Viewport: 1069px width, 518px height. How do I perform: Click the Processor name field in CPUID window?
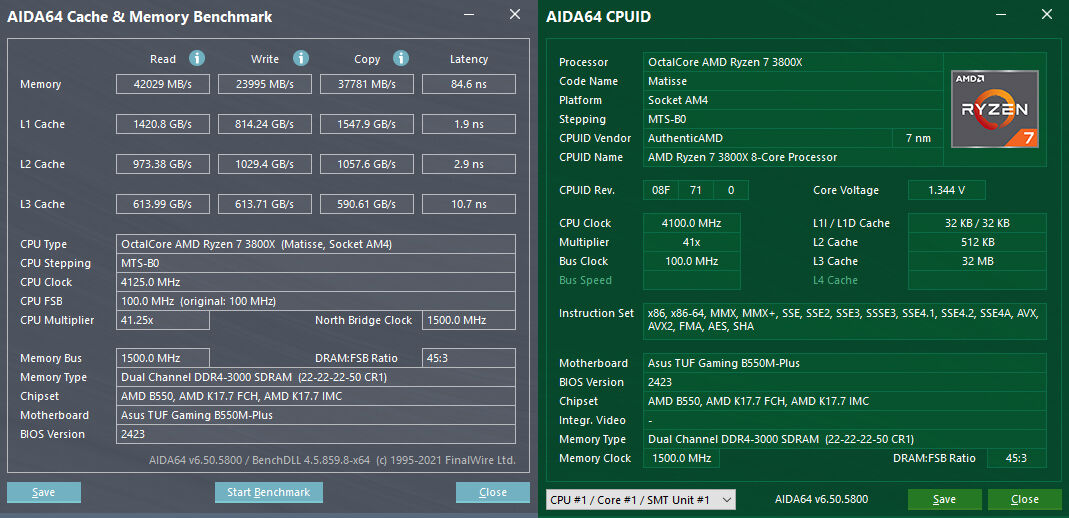pos(793,62)
